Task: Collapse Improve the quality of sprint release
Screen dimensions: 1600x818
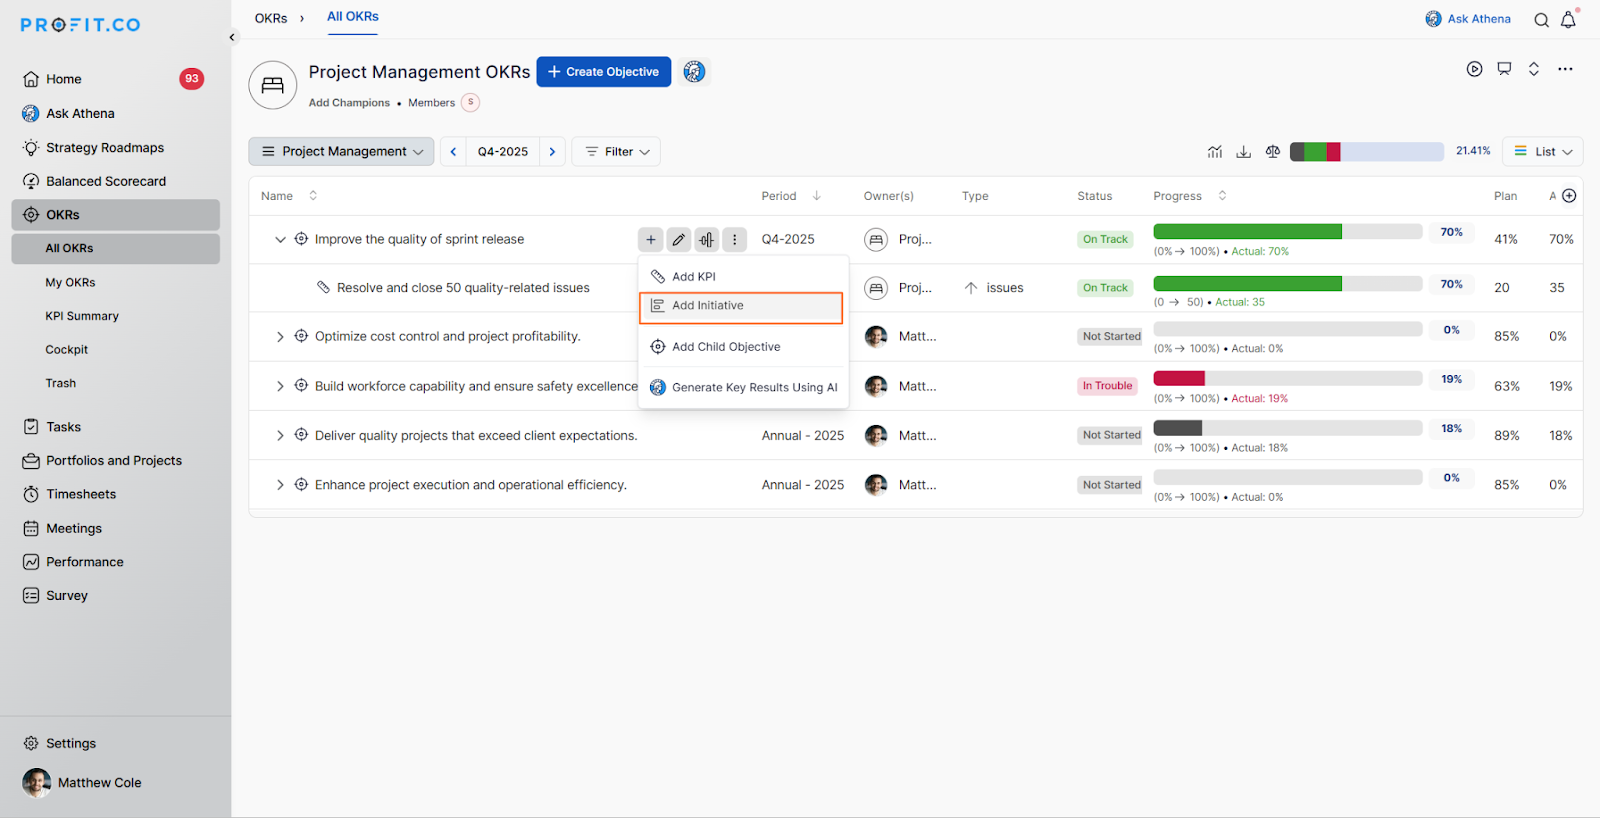Action: (x=280, y=240)
